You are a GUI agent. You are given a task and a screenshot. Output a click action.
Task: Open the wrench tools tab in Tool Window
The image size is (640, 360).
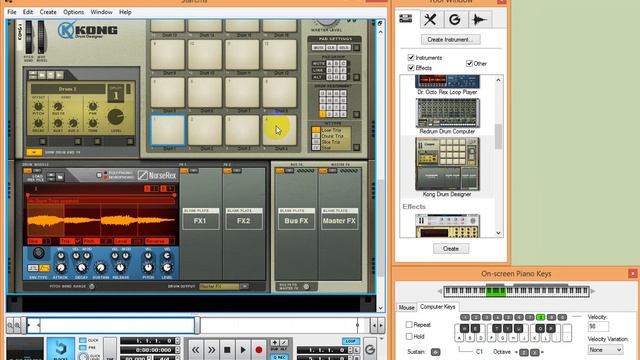430,19
